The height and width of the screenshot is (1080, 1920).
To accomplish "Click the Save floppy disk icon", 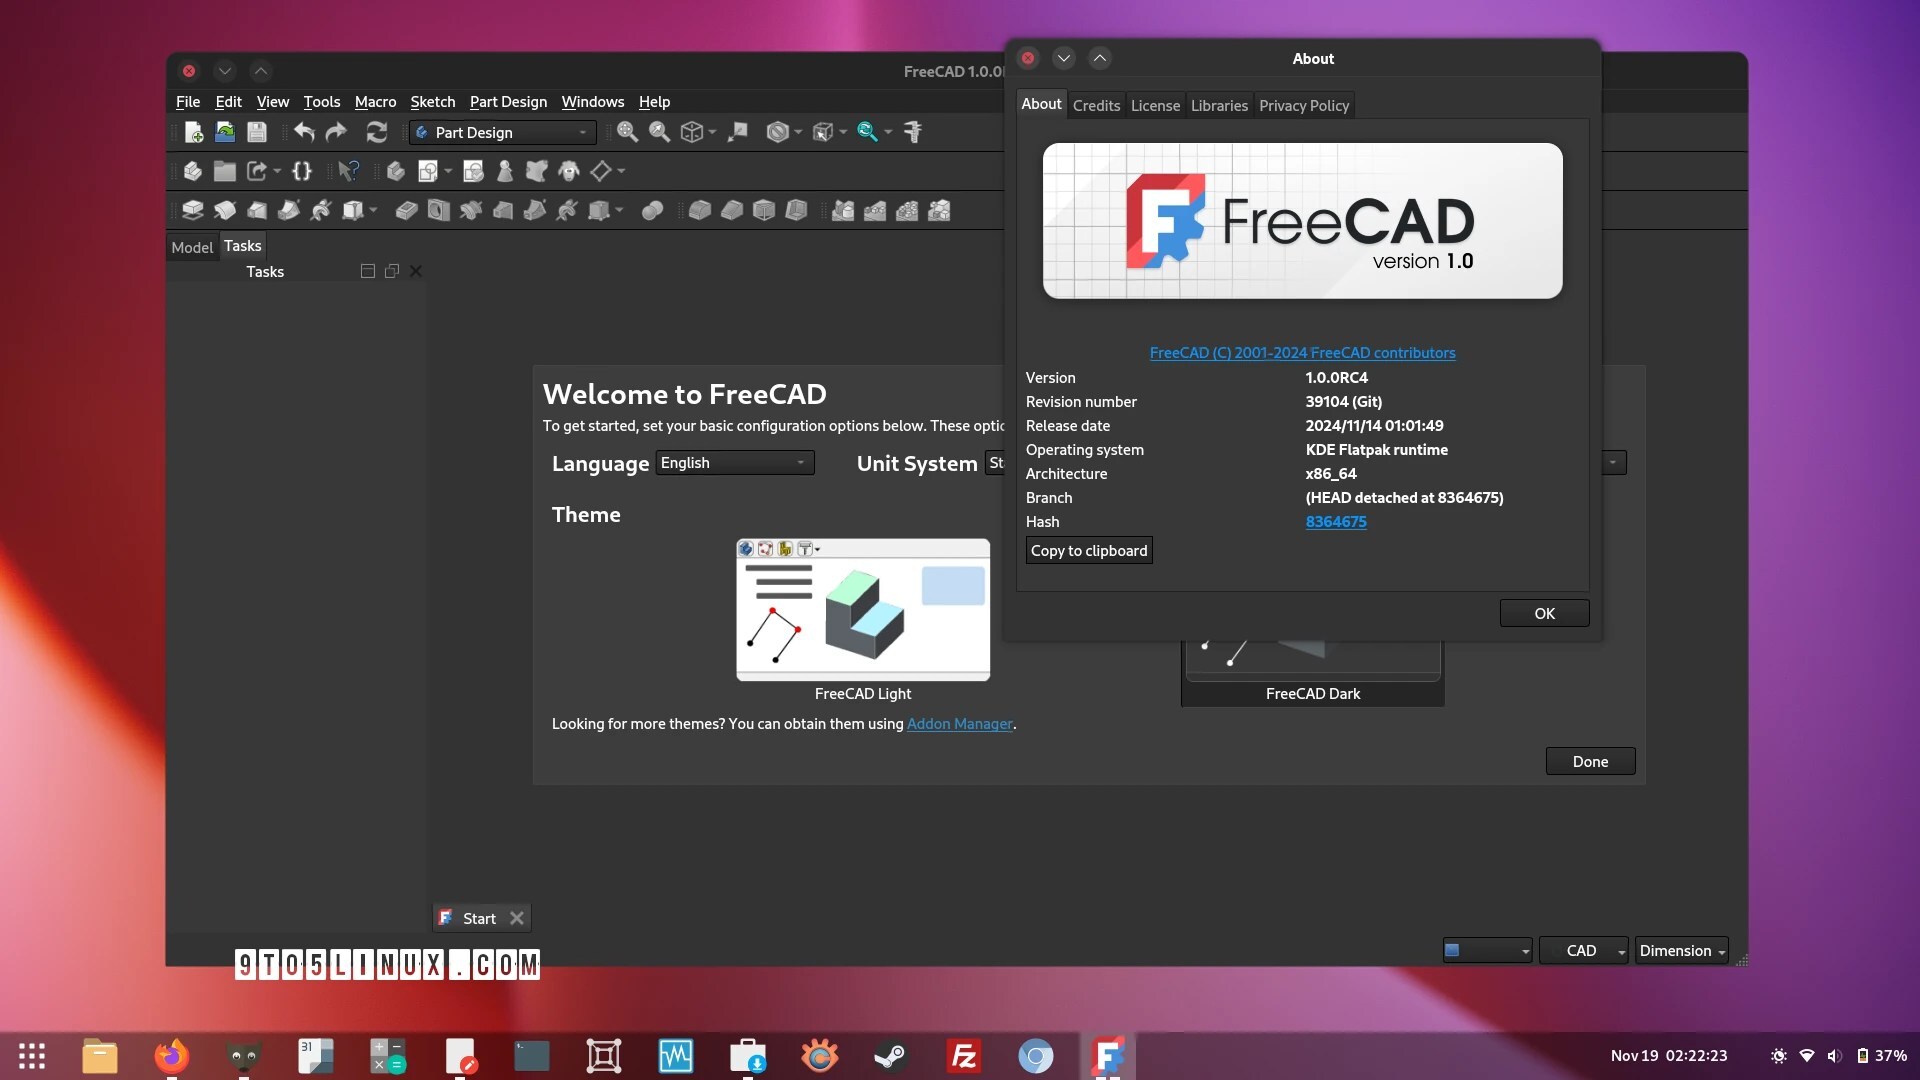I will click(257, 132).
